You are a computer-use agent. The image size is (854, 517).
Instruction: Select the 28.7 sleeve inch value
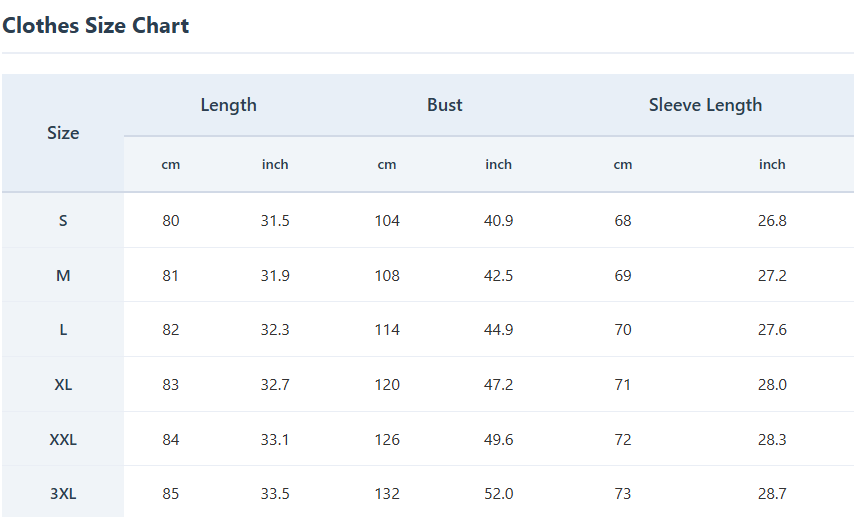pos(772,494)
